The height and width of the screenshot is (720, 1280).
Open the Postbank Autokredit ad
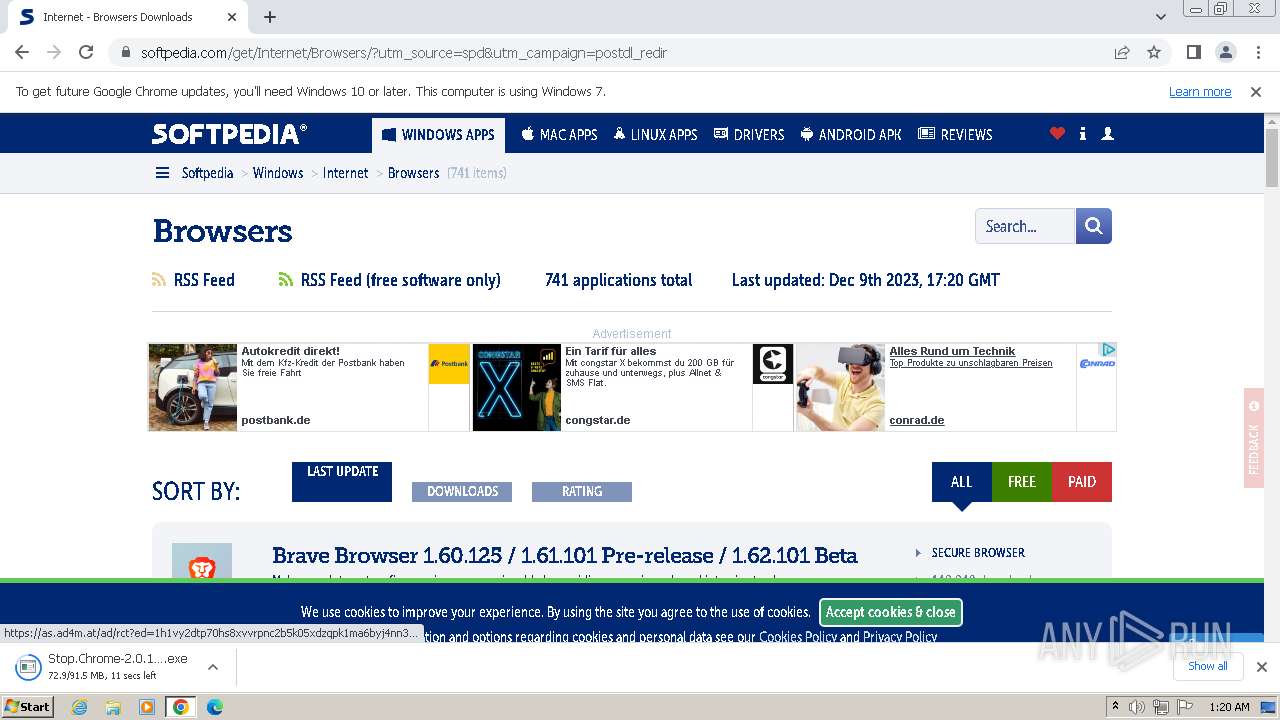coord(309,387)
